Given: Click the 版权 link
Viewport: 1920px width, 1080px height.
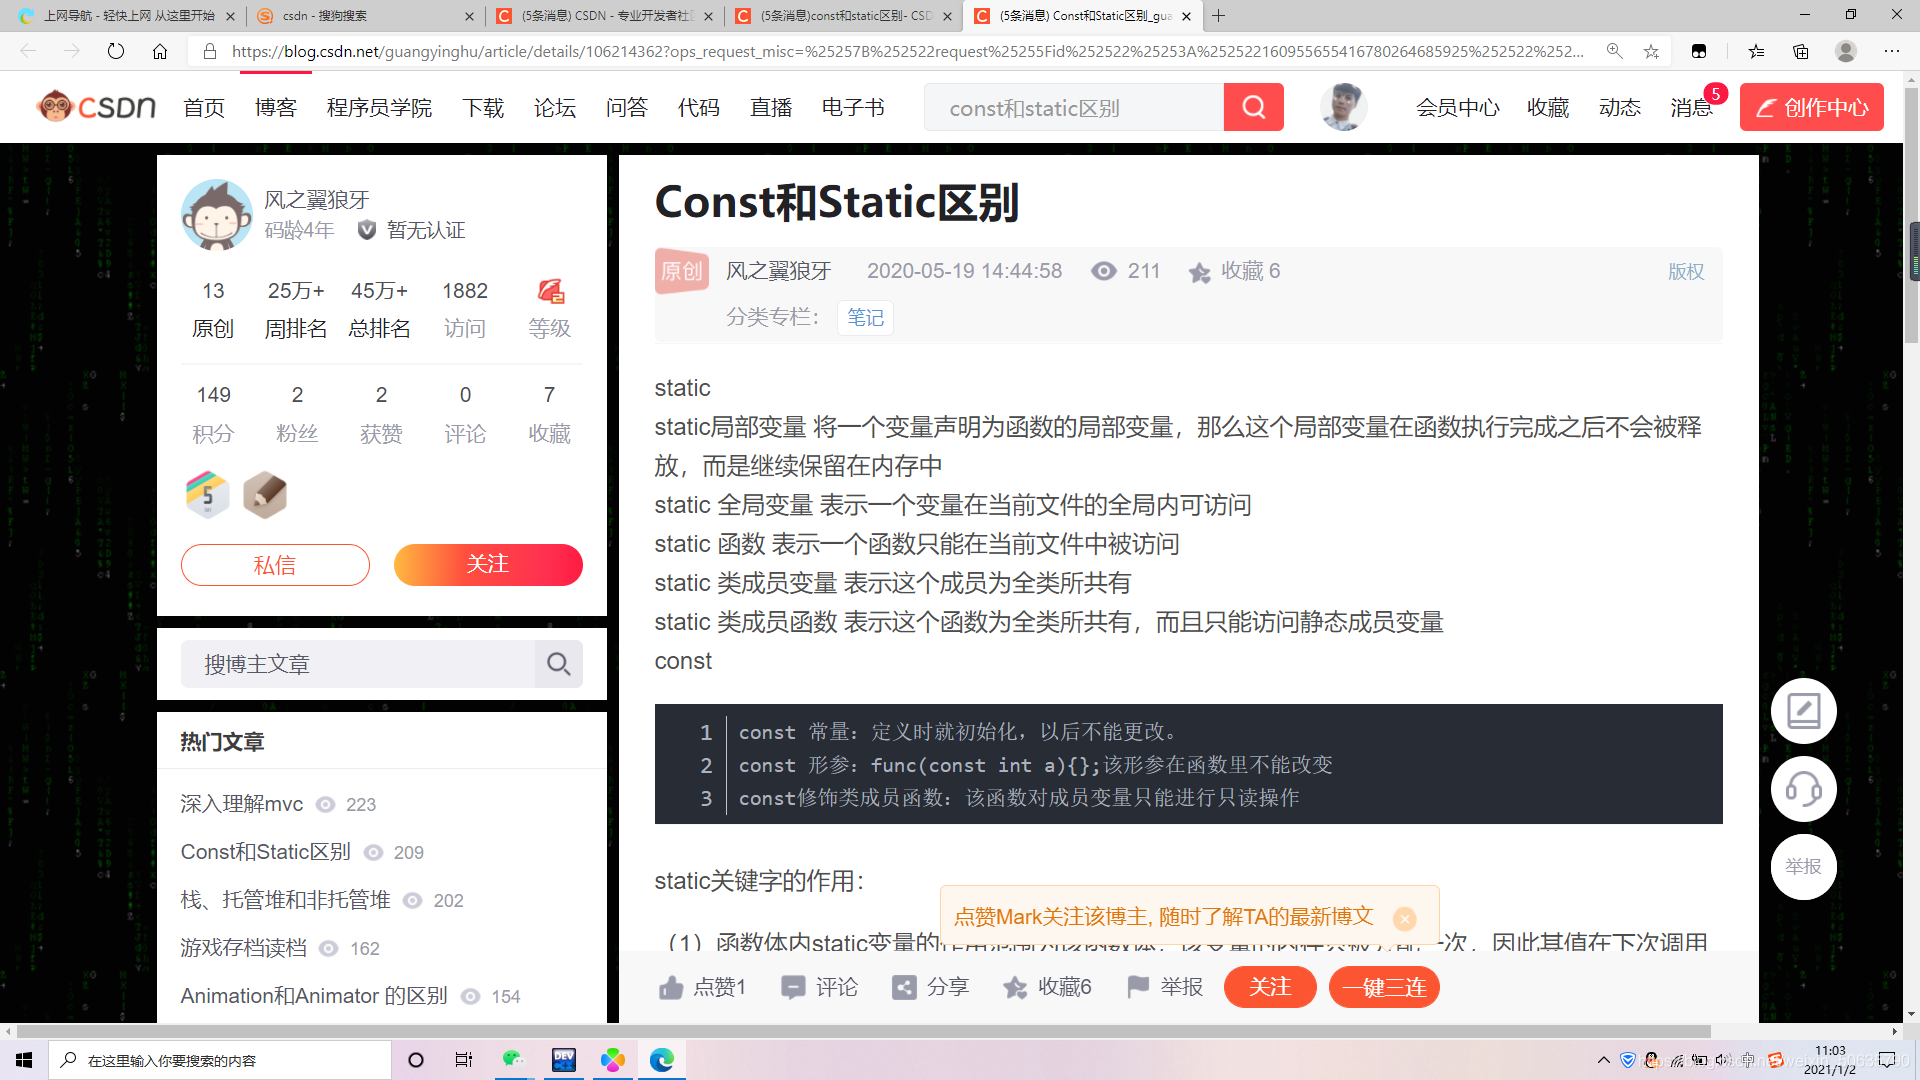Looking at the screenshot, I should [x=1685, y=272].
